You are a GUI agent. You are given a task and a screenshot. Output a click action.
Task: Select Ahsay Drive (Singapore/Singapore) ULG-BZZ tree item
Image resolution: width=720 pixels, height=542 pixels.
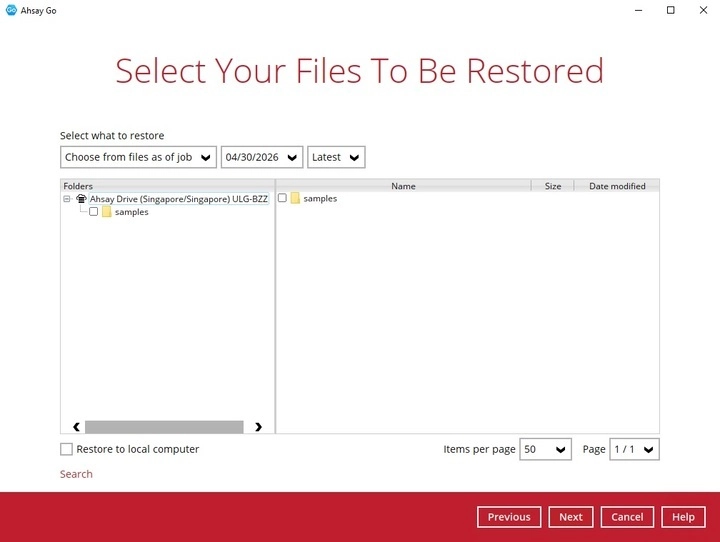coord(179,199)
